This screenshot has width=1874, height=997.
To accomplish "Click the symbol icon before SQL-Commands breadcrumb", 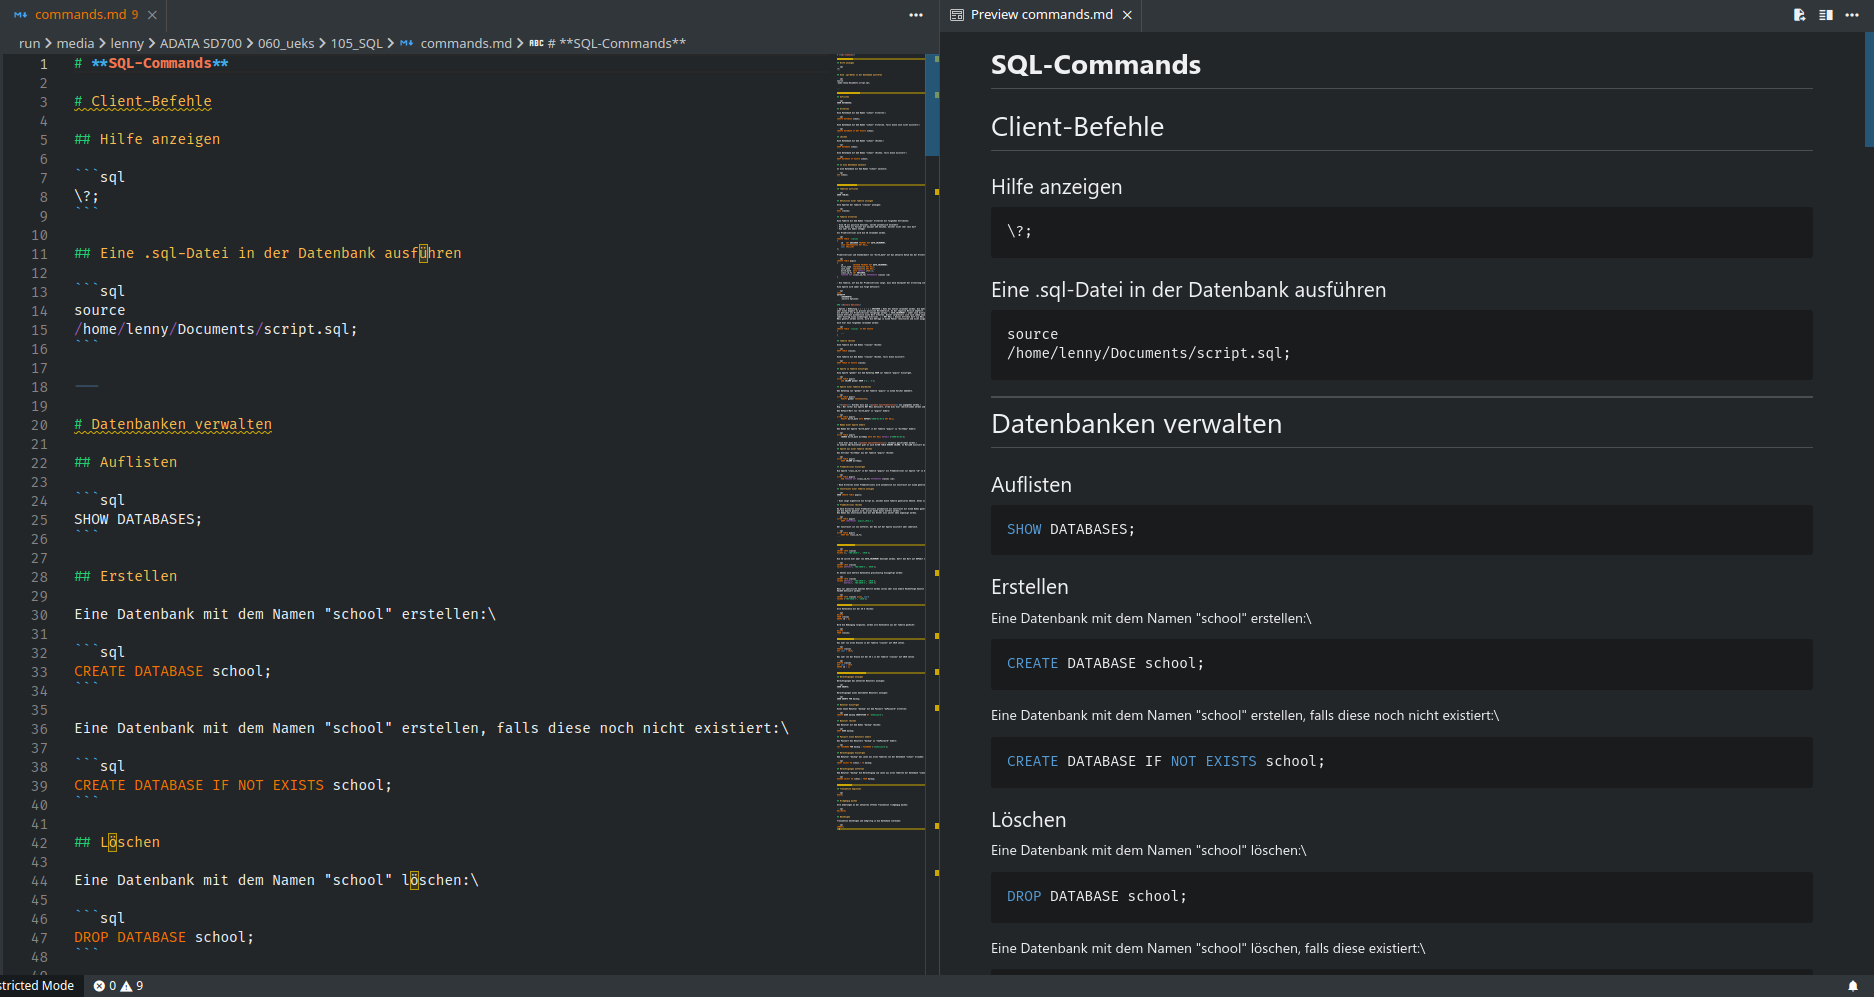I will [x=537, y=43].
